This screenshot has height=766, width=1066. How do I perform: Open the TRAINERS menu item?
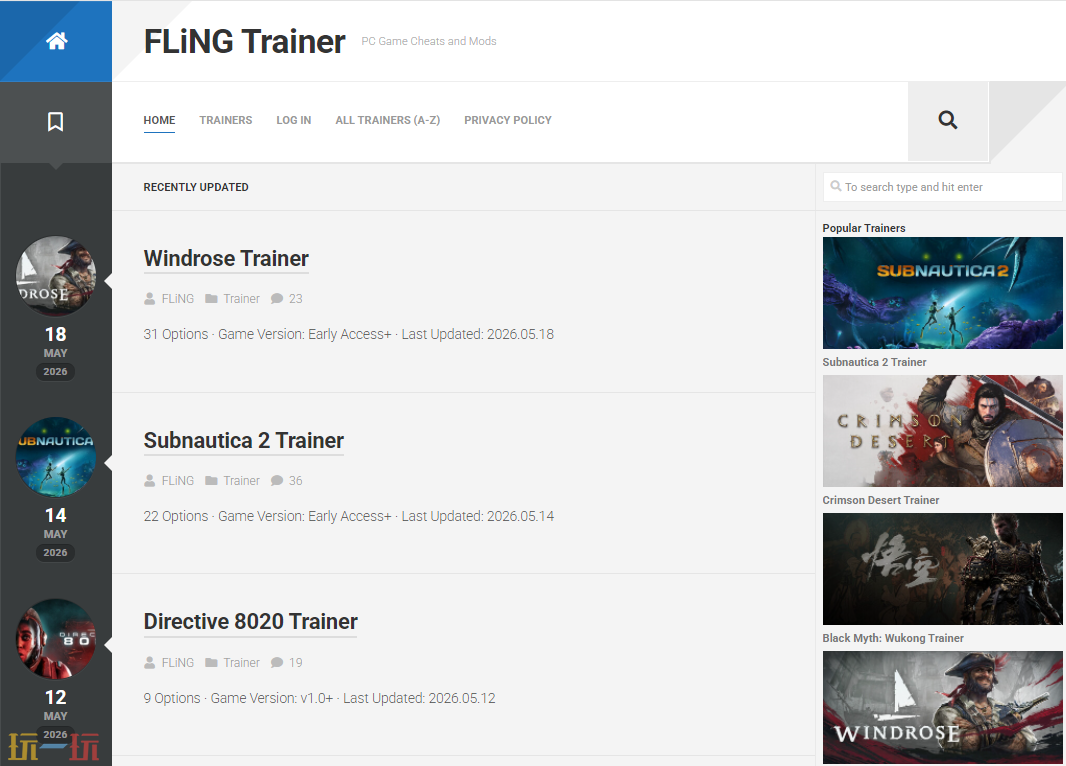coord(226,120)
